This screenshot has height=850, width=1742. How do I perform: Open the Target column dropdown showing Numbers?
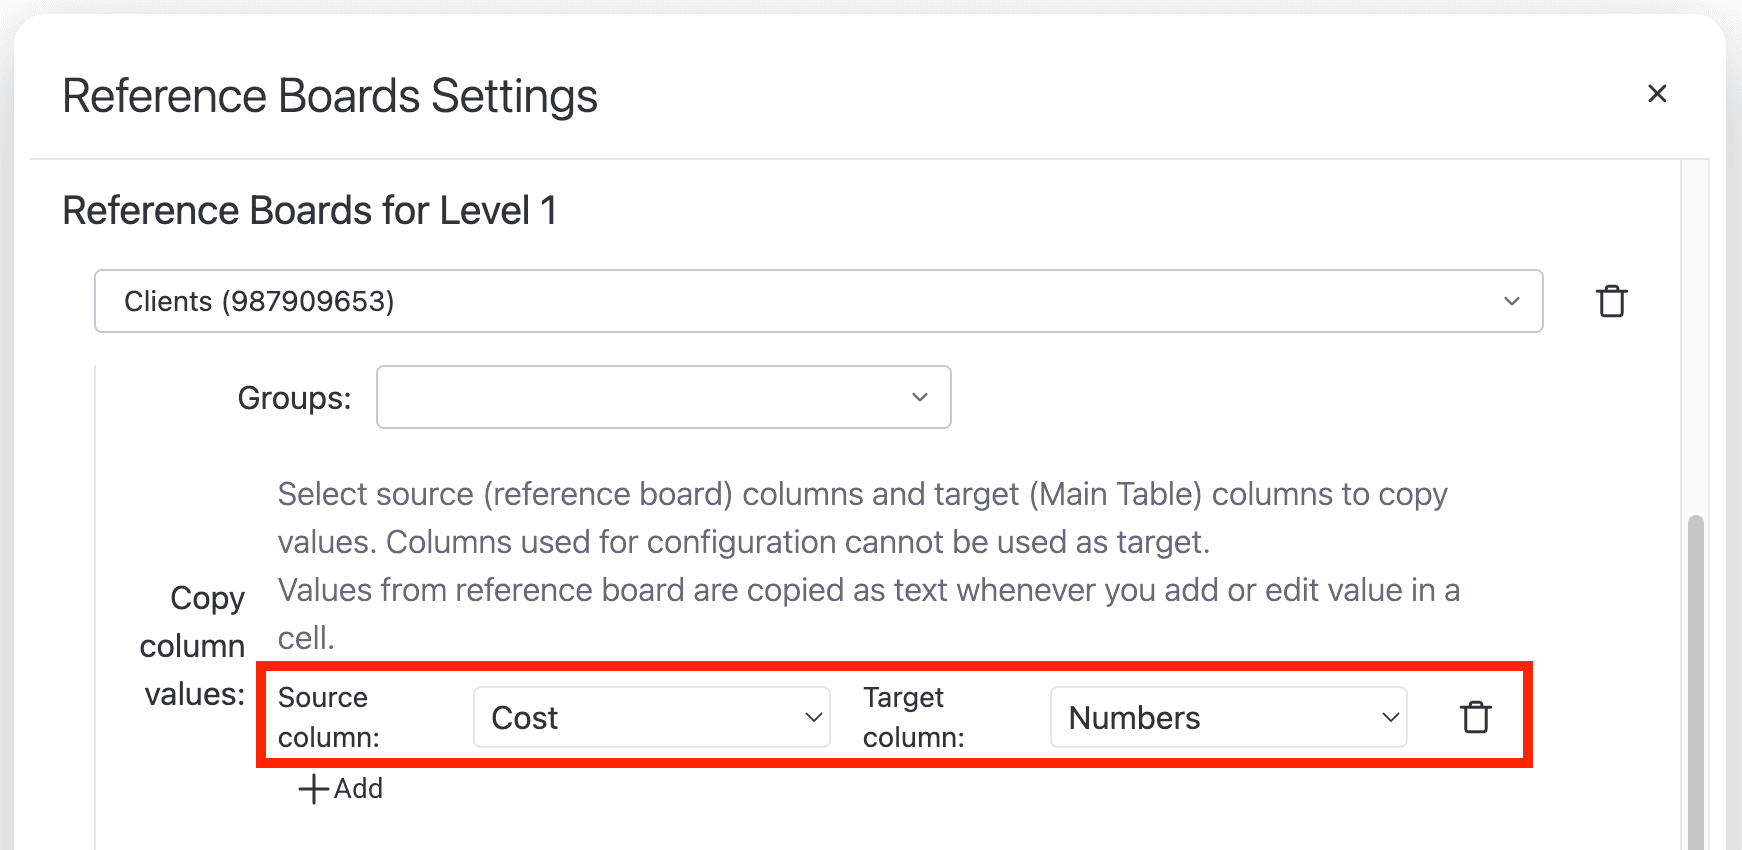pyautogui.click(x=1229, y=717)
